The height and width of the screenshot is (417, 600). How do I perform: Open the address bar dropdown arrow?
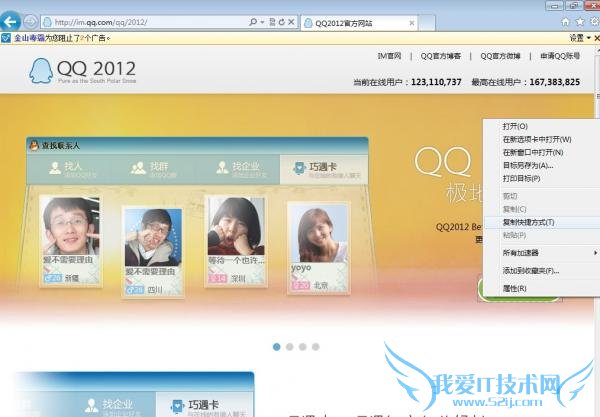(262, 22)
